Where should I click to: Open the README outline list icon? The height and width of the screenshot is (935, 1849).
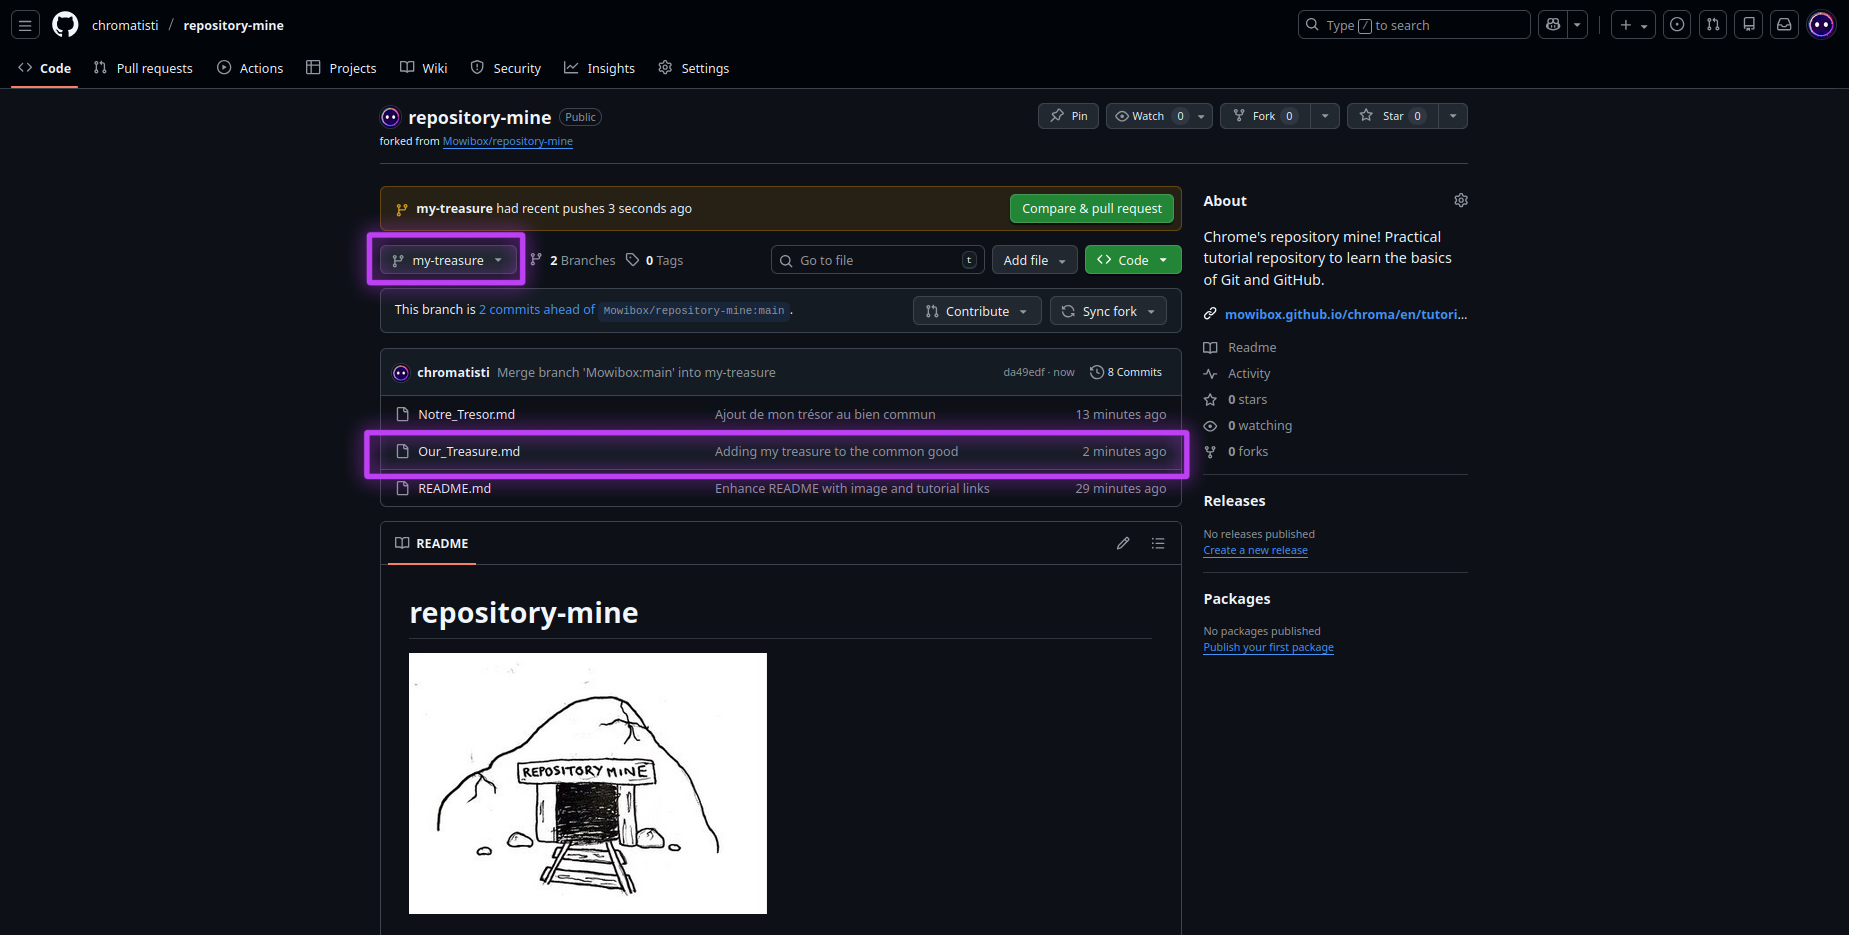(x=1158, y=543)
